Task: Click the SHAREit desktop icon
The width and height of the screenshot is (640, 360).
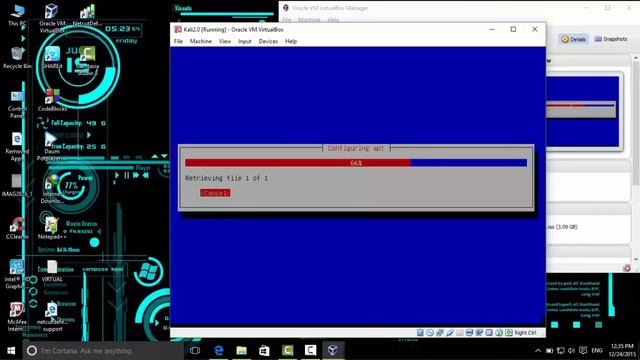Action: (x=52, y=57)
